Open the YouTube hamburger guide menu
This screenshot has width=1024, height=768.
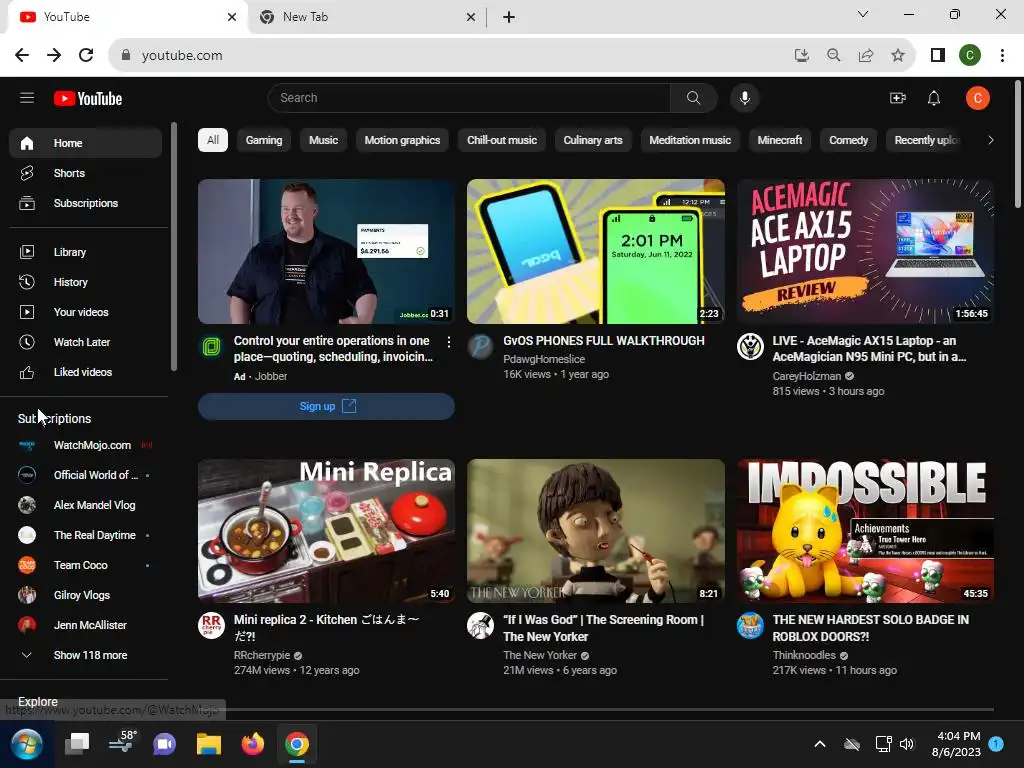click(x=27, y=98)
